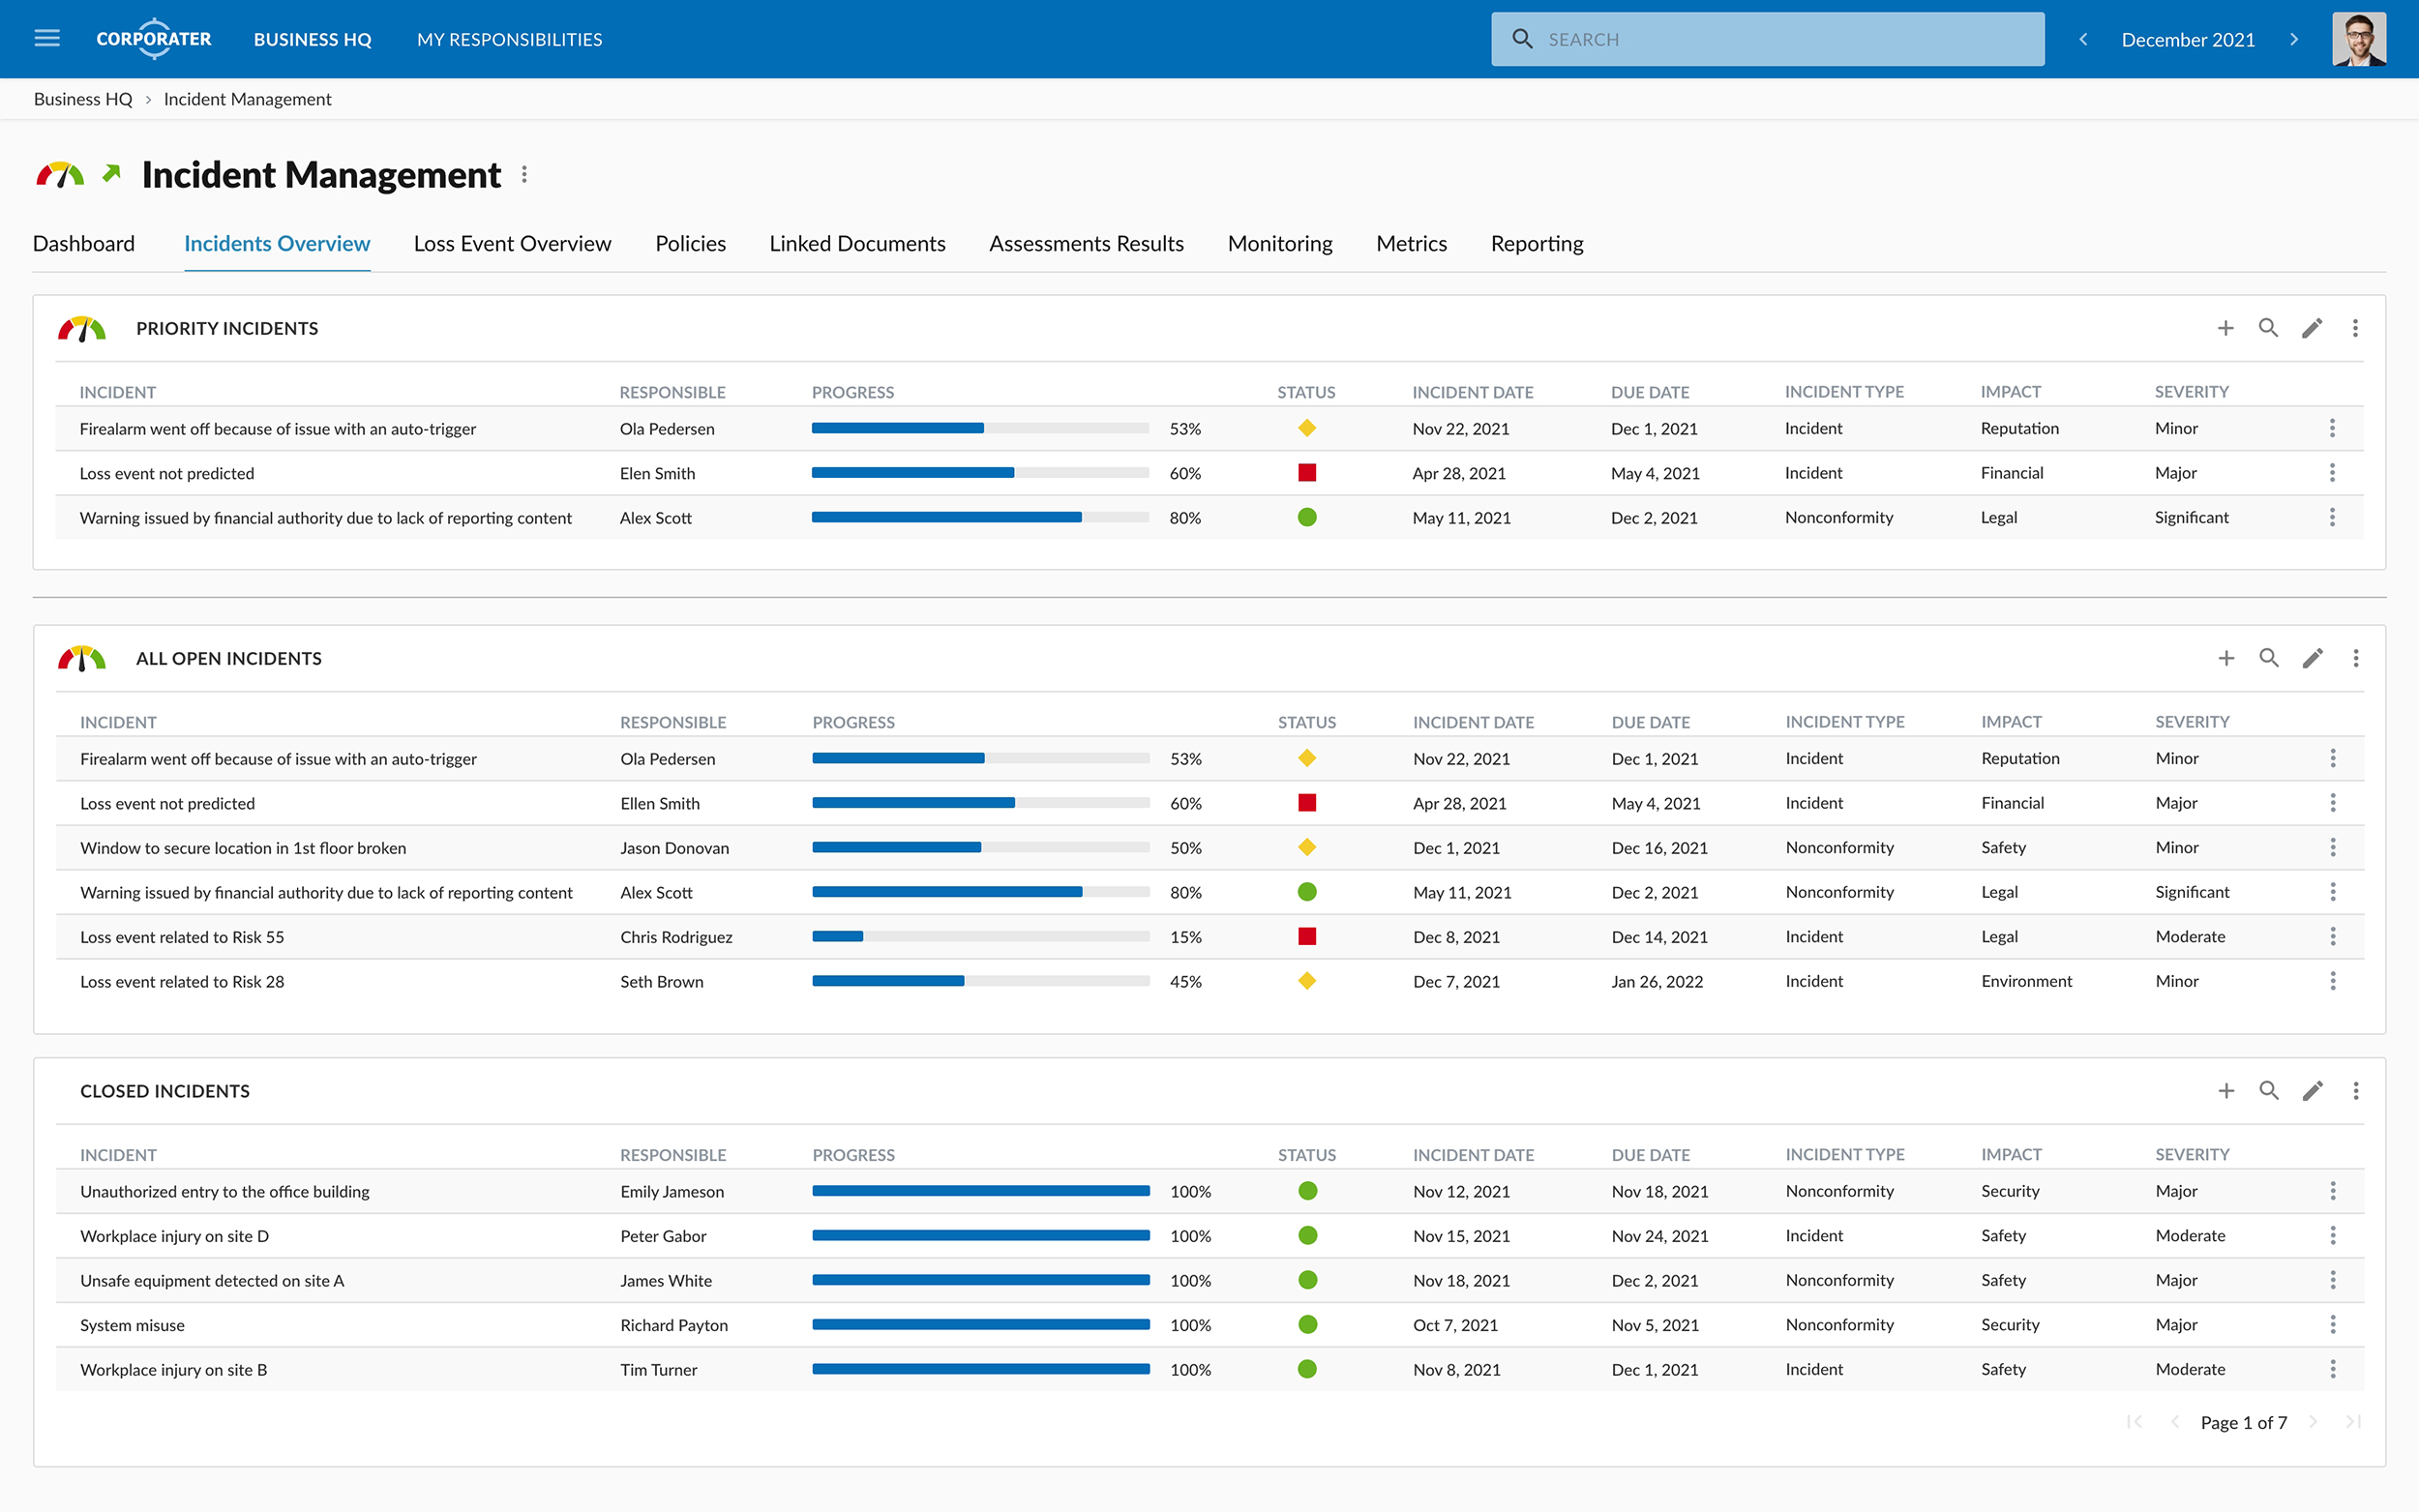Click Business HQ breadcrumb link
This screenshot has height=1512, width=2419.
(x=83, y=99)
